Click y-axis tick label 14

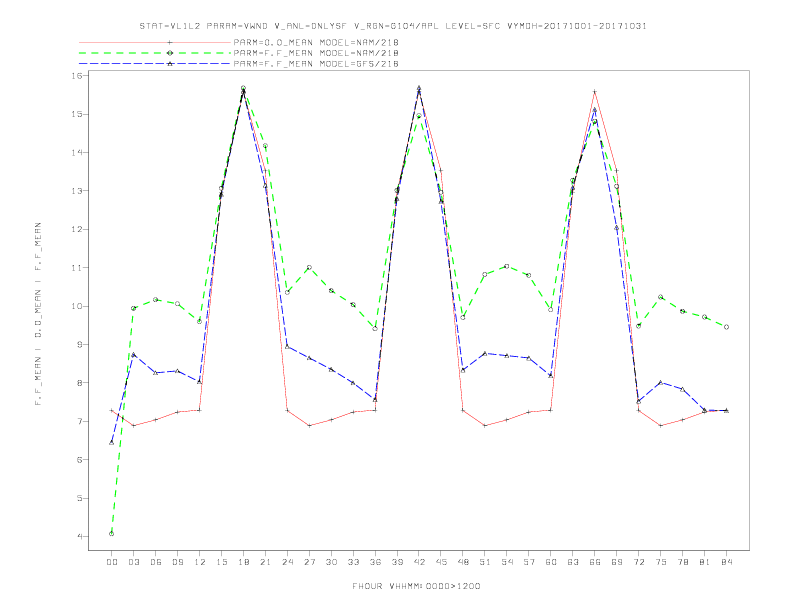click(x=77, y=152)
